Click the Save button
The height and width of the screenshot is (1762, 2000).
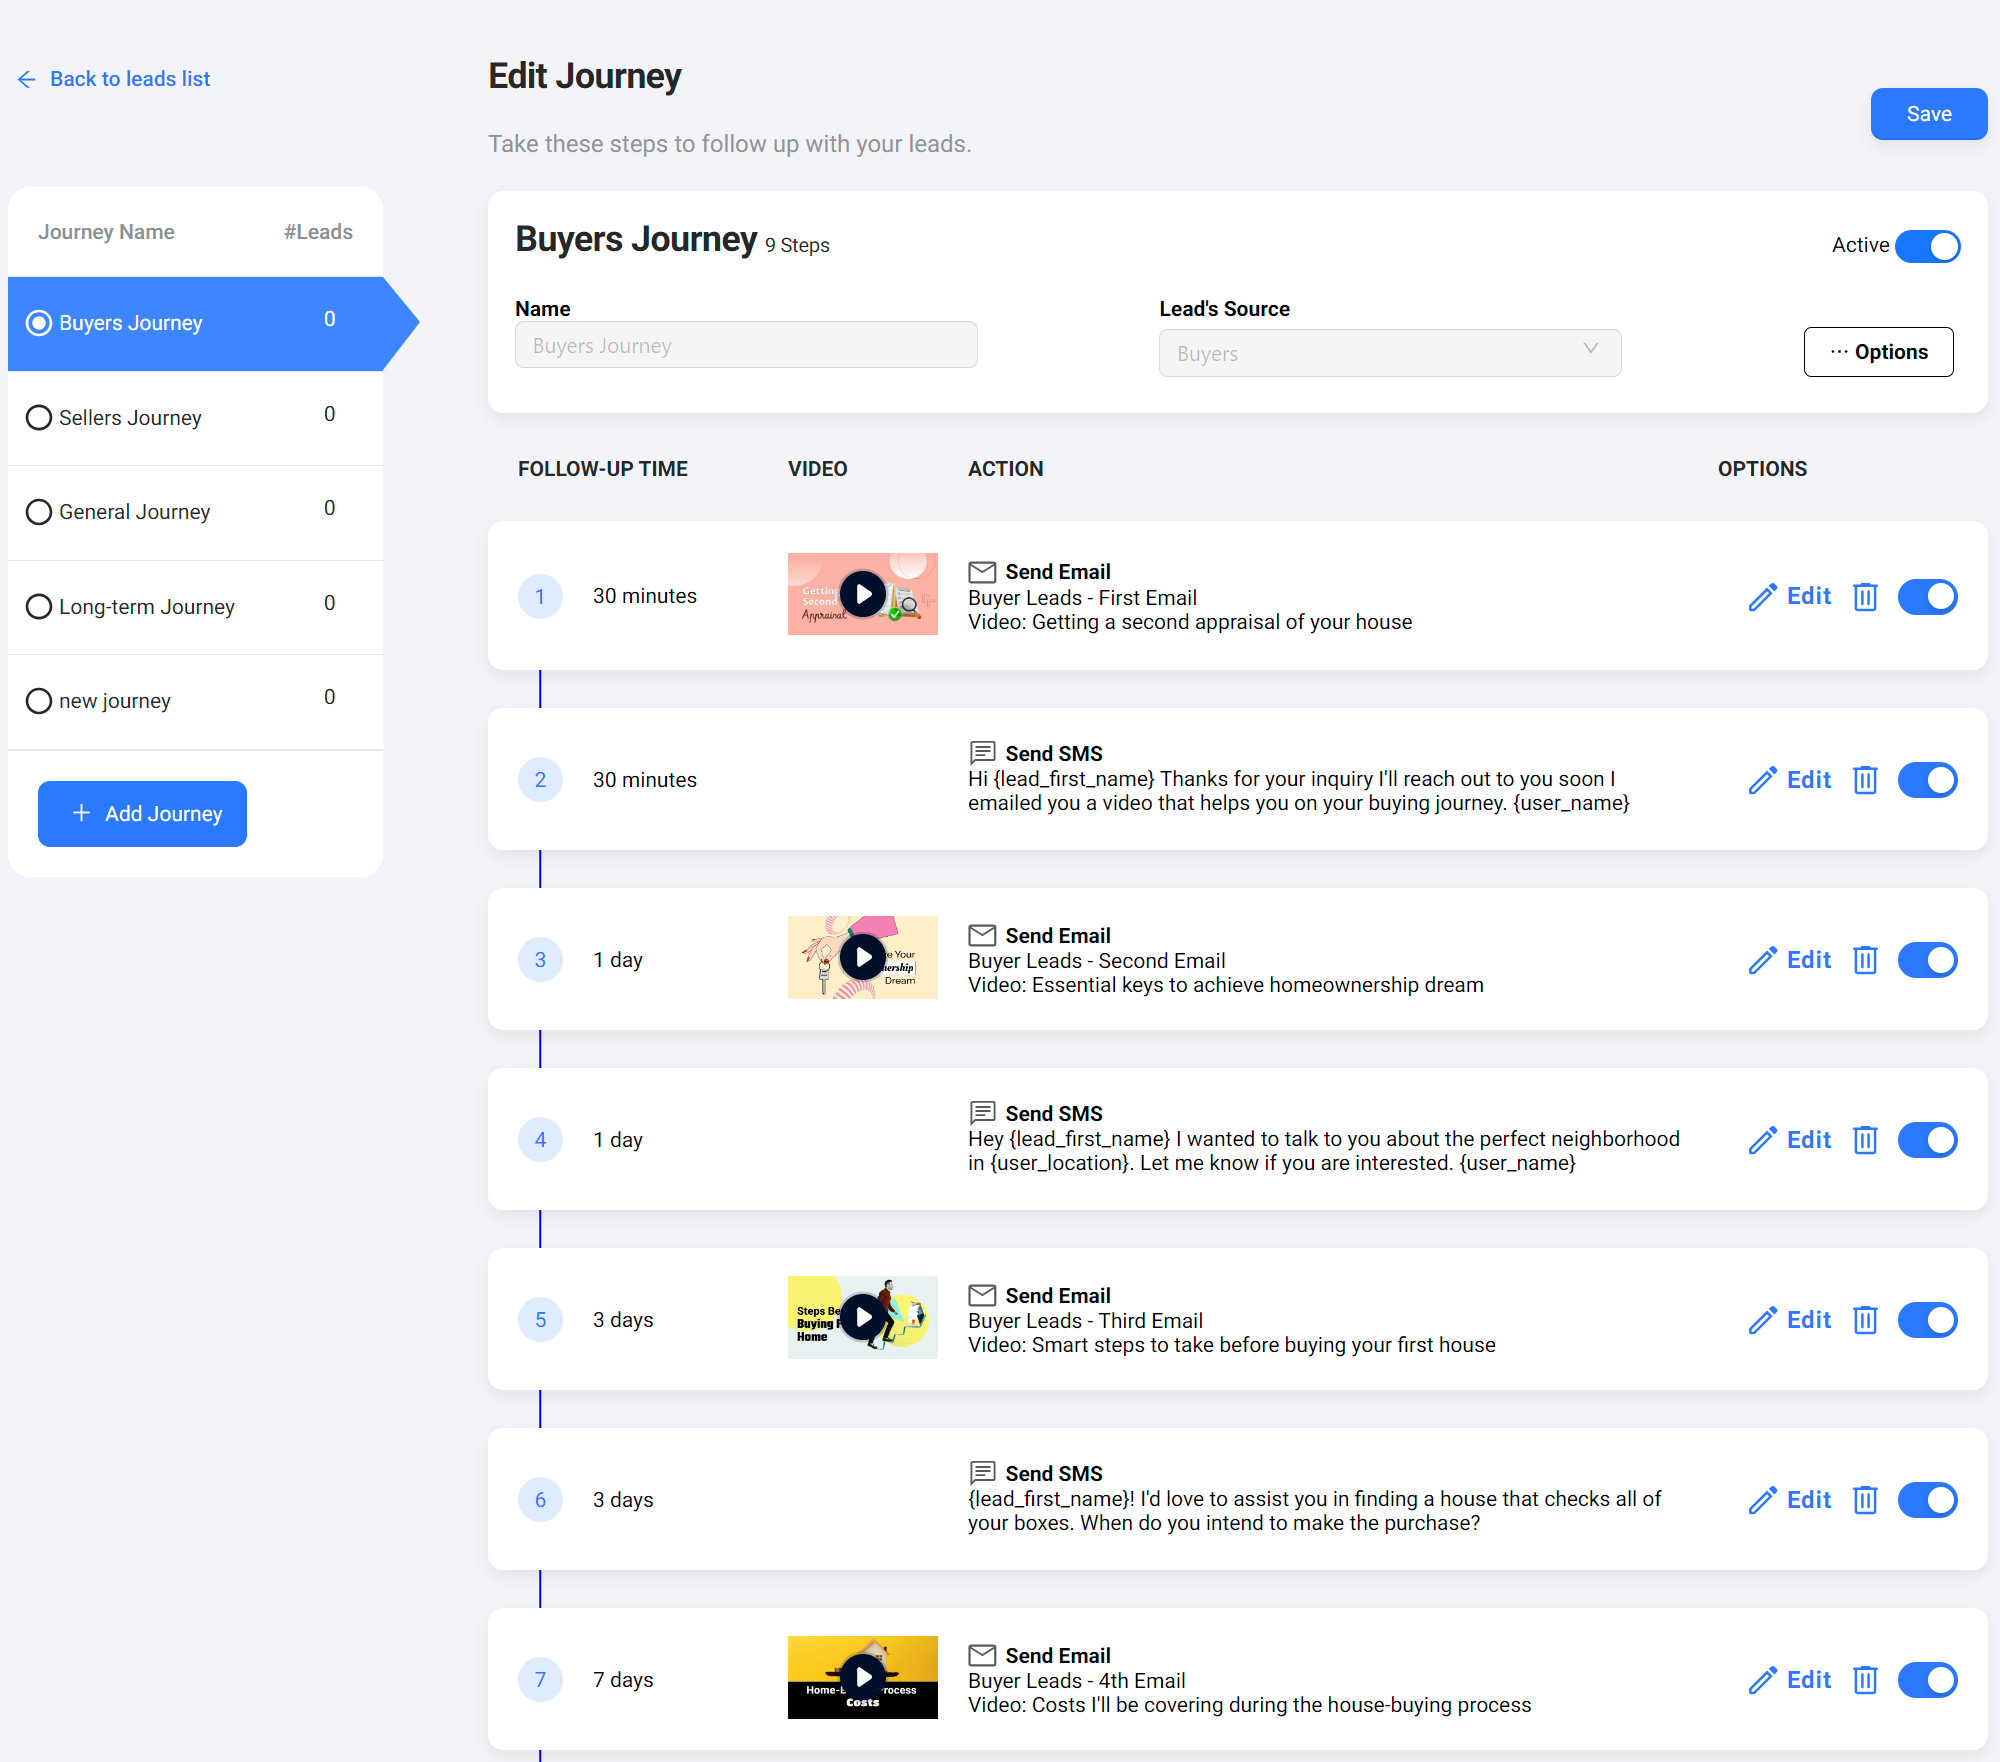pyautogui.click(x=1928, y=114)
